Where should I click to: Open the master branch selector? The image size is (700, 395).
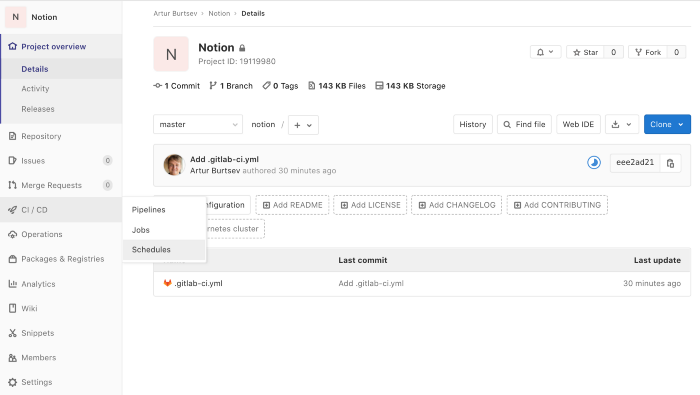[198, 125]
